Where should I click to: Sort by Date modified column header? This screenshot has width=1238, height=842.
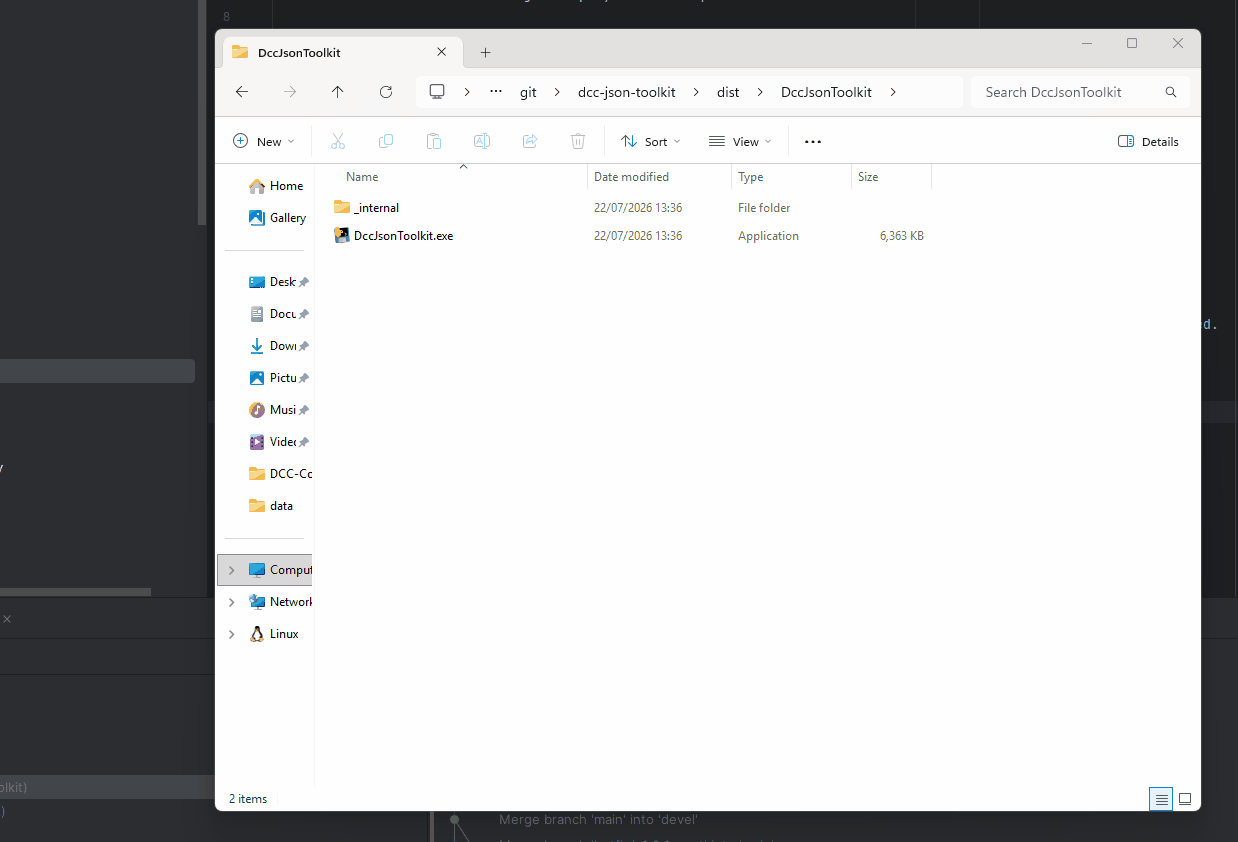pos(631,177)
